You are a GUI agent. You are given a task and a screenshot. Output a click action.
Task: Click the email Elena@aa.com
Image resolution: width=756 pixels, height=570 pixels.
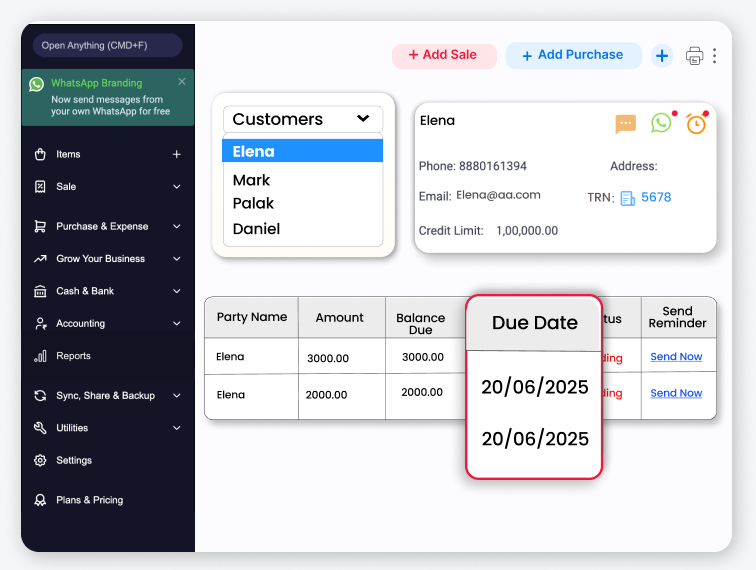point(498,195)
